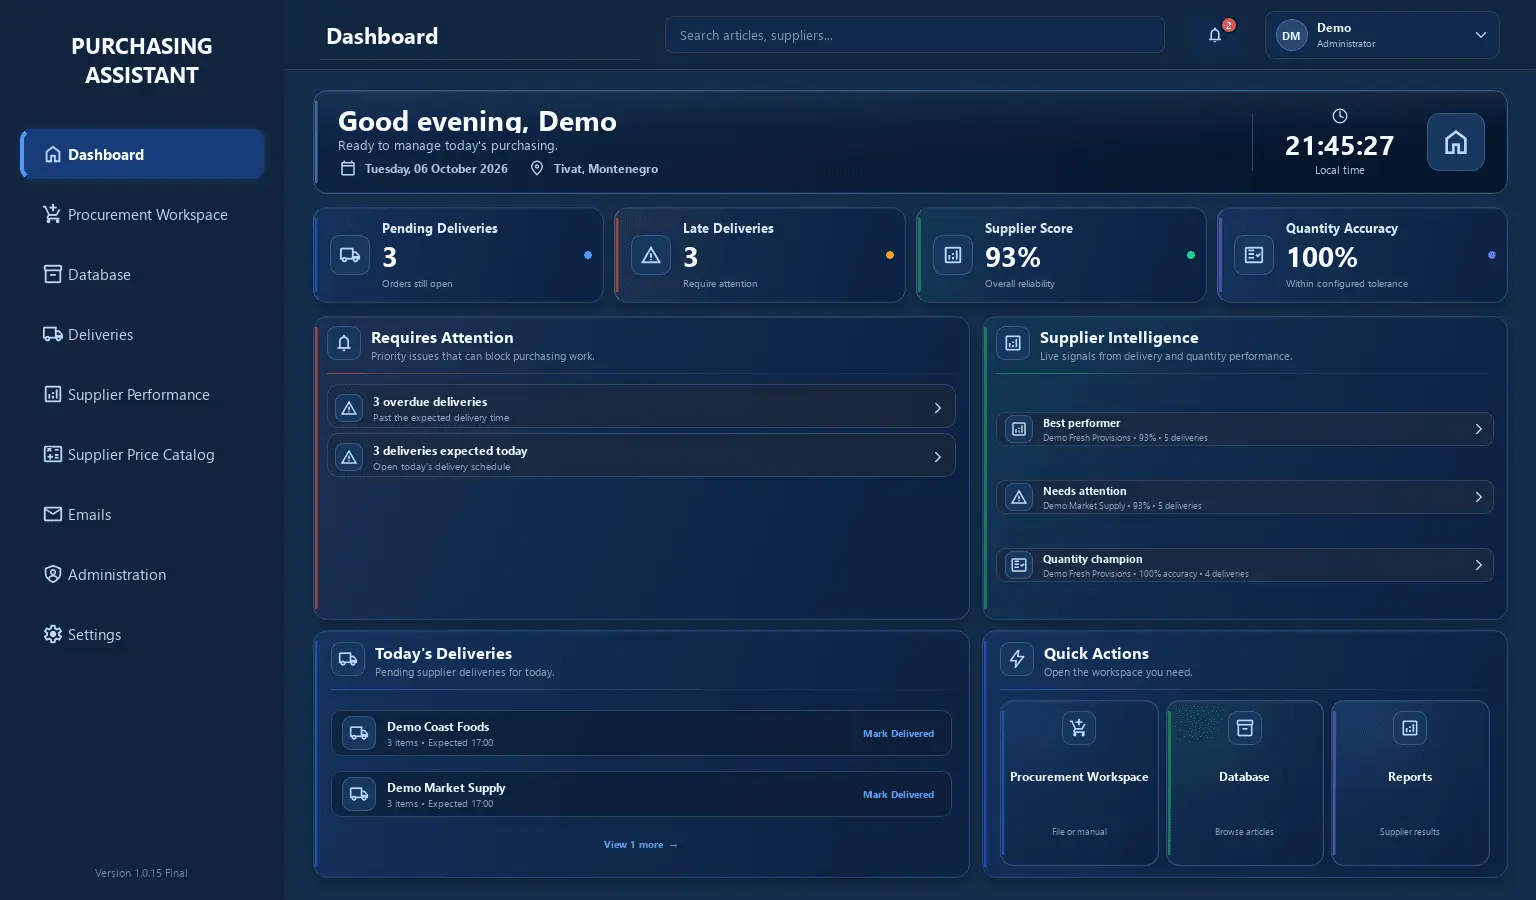1536x900 pixels.
Task: Open the Best performer row chevron
Action: pos(1478,429)
